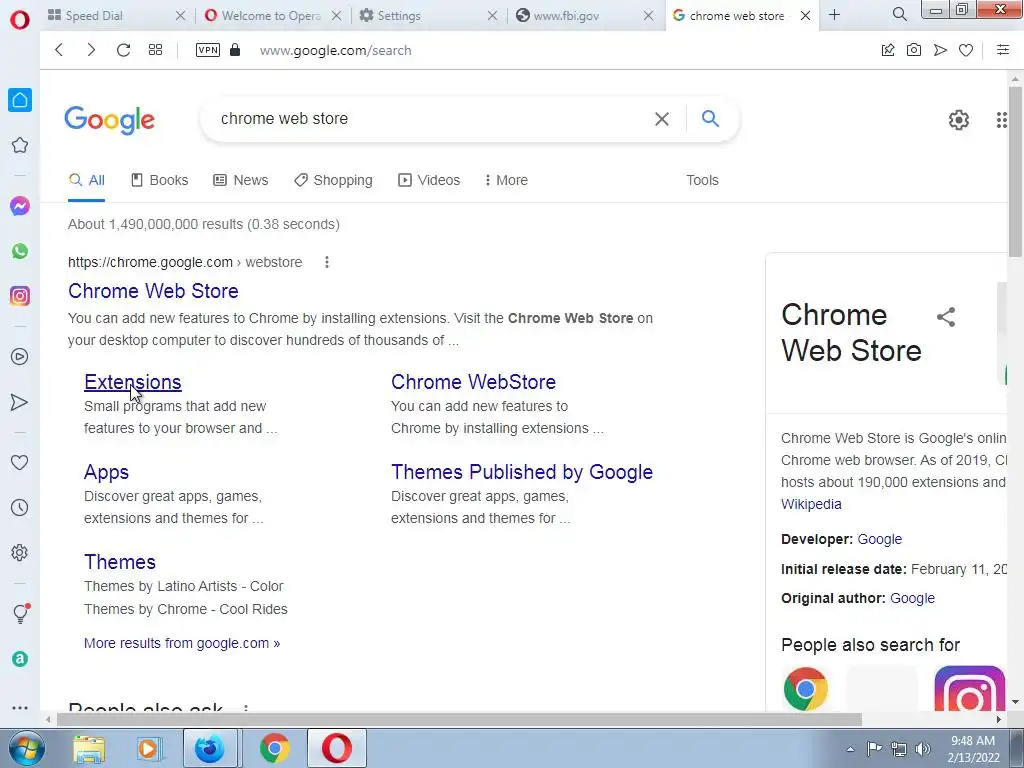Open the tab search magnifier icon

899,14
